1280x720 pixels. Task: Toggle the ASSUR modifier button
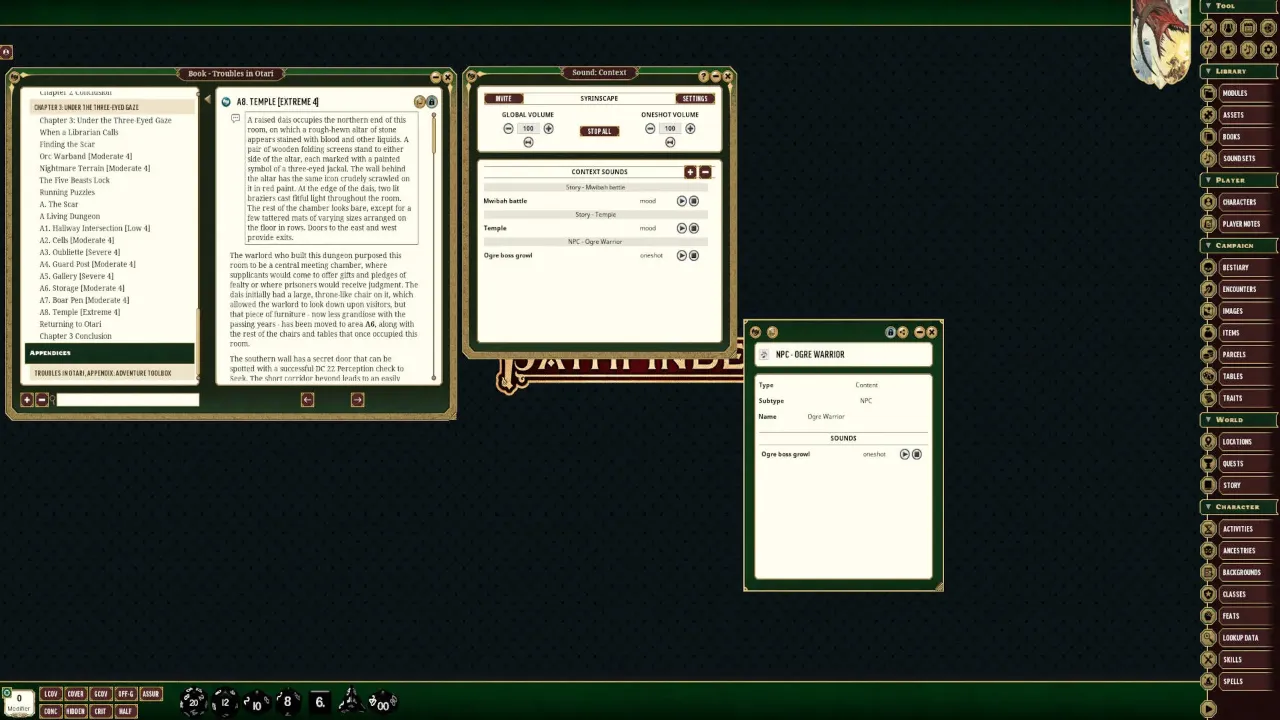(151, 694)
